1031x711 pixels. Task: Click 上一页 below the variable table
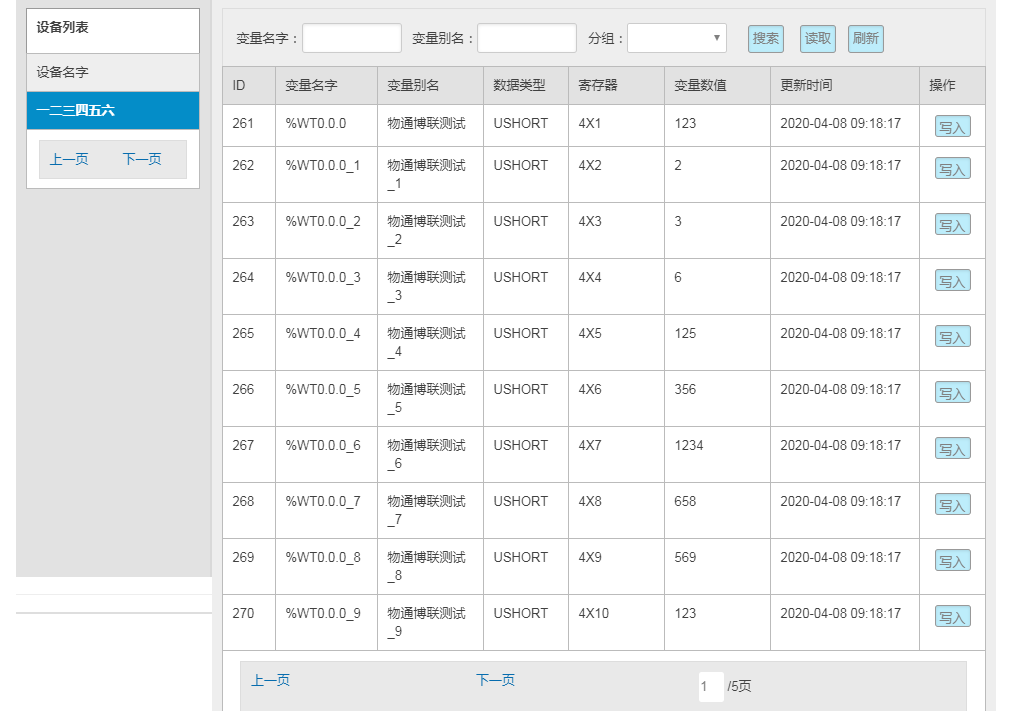[x=270, y=681]
